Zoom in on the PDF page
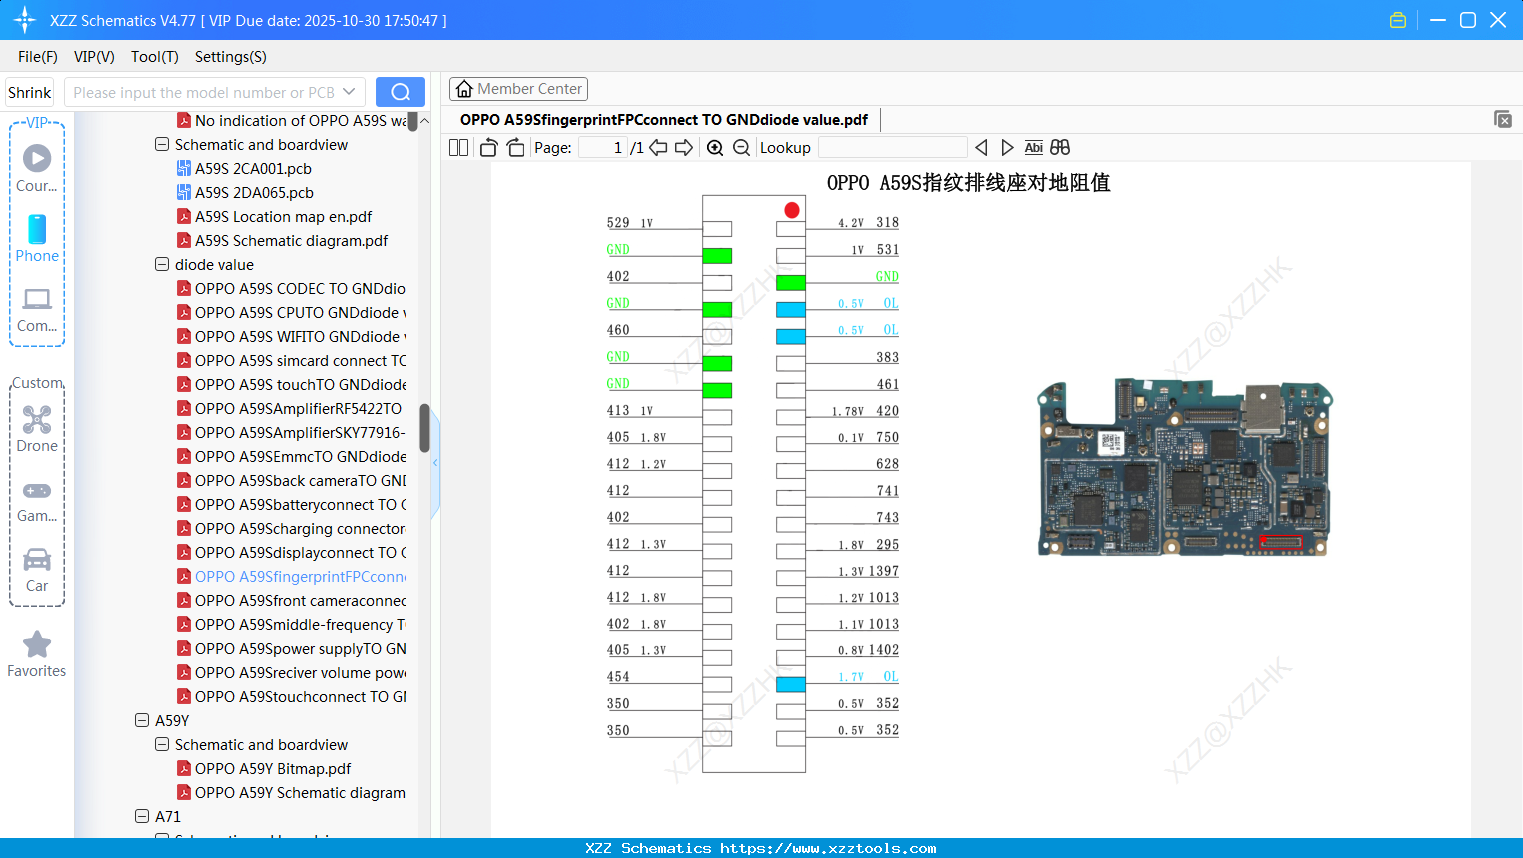The height and width of the screenshot is (858, 1523). tap(715, 147)
